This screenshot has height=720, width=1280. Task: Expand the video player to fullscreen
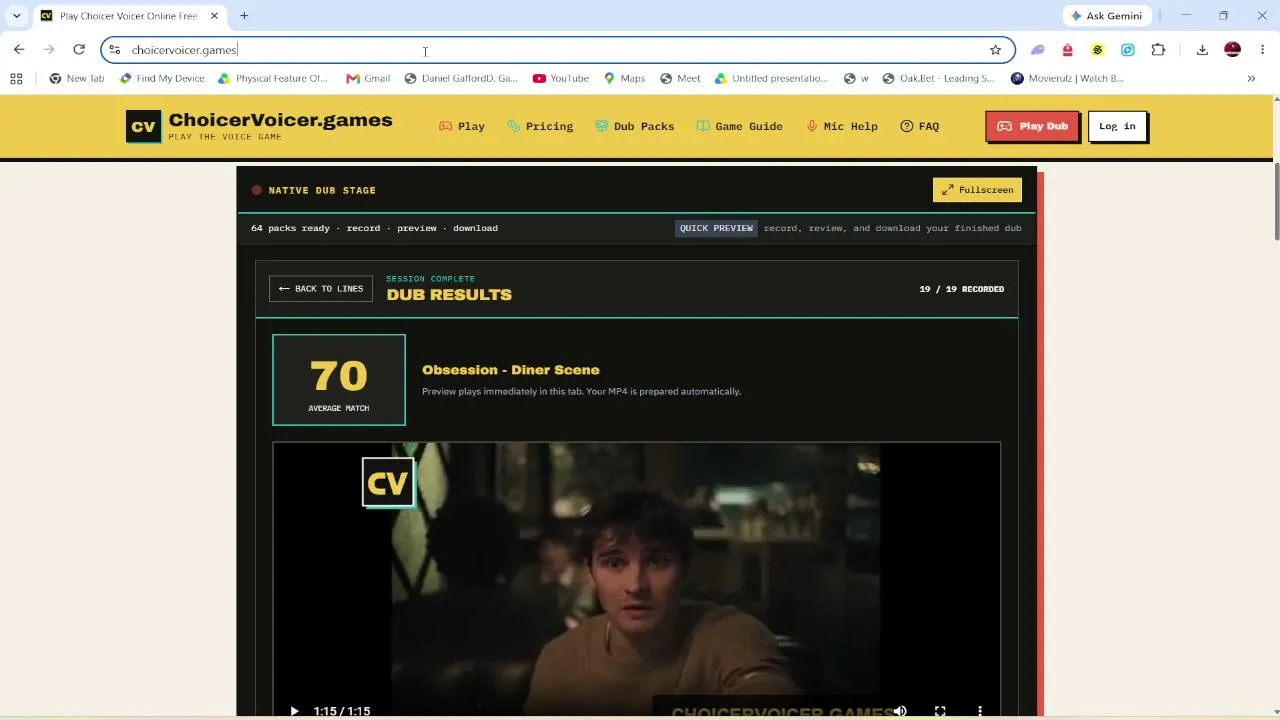point(940,711)
